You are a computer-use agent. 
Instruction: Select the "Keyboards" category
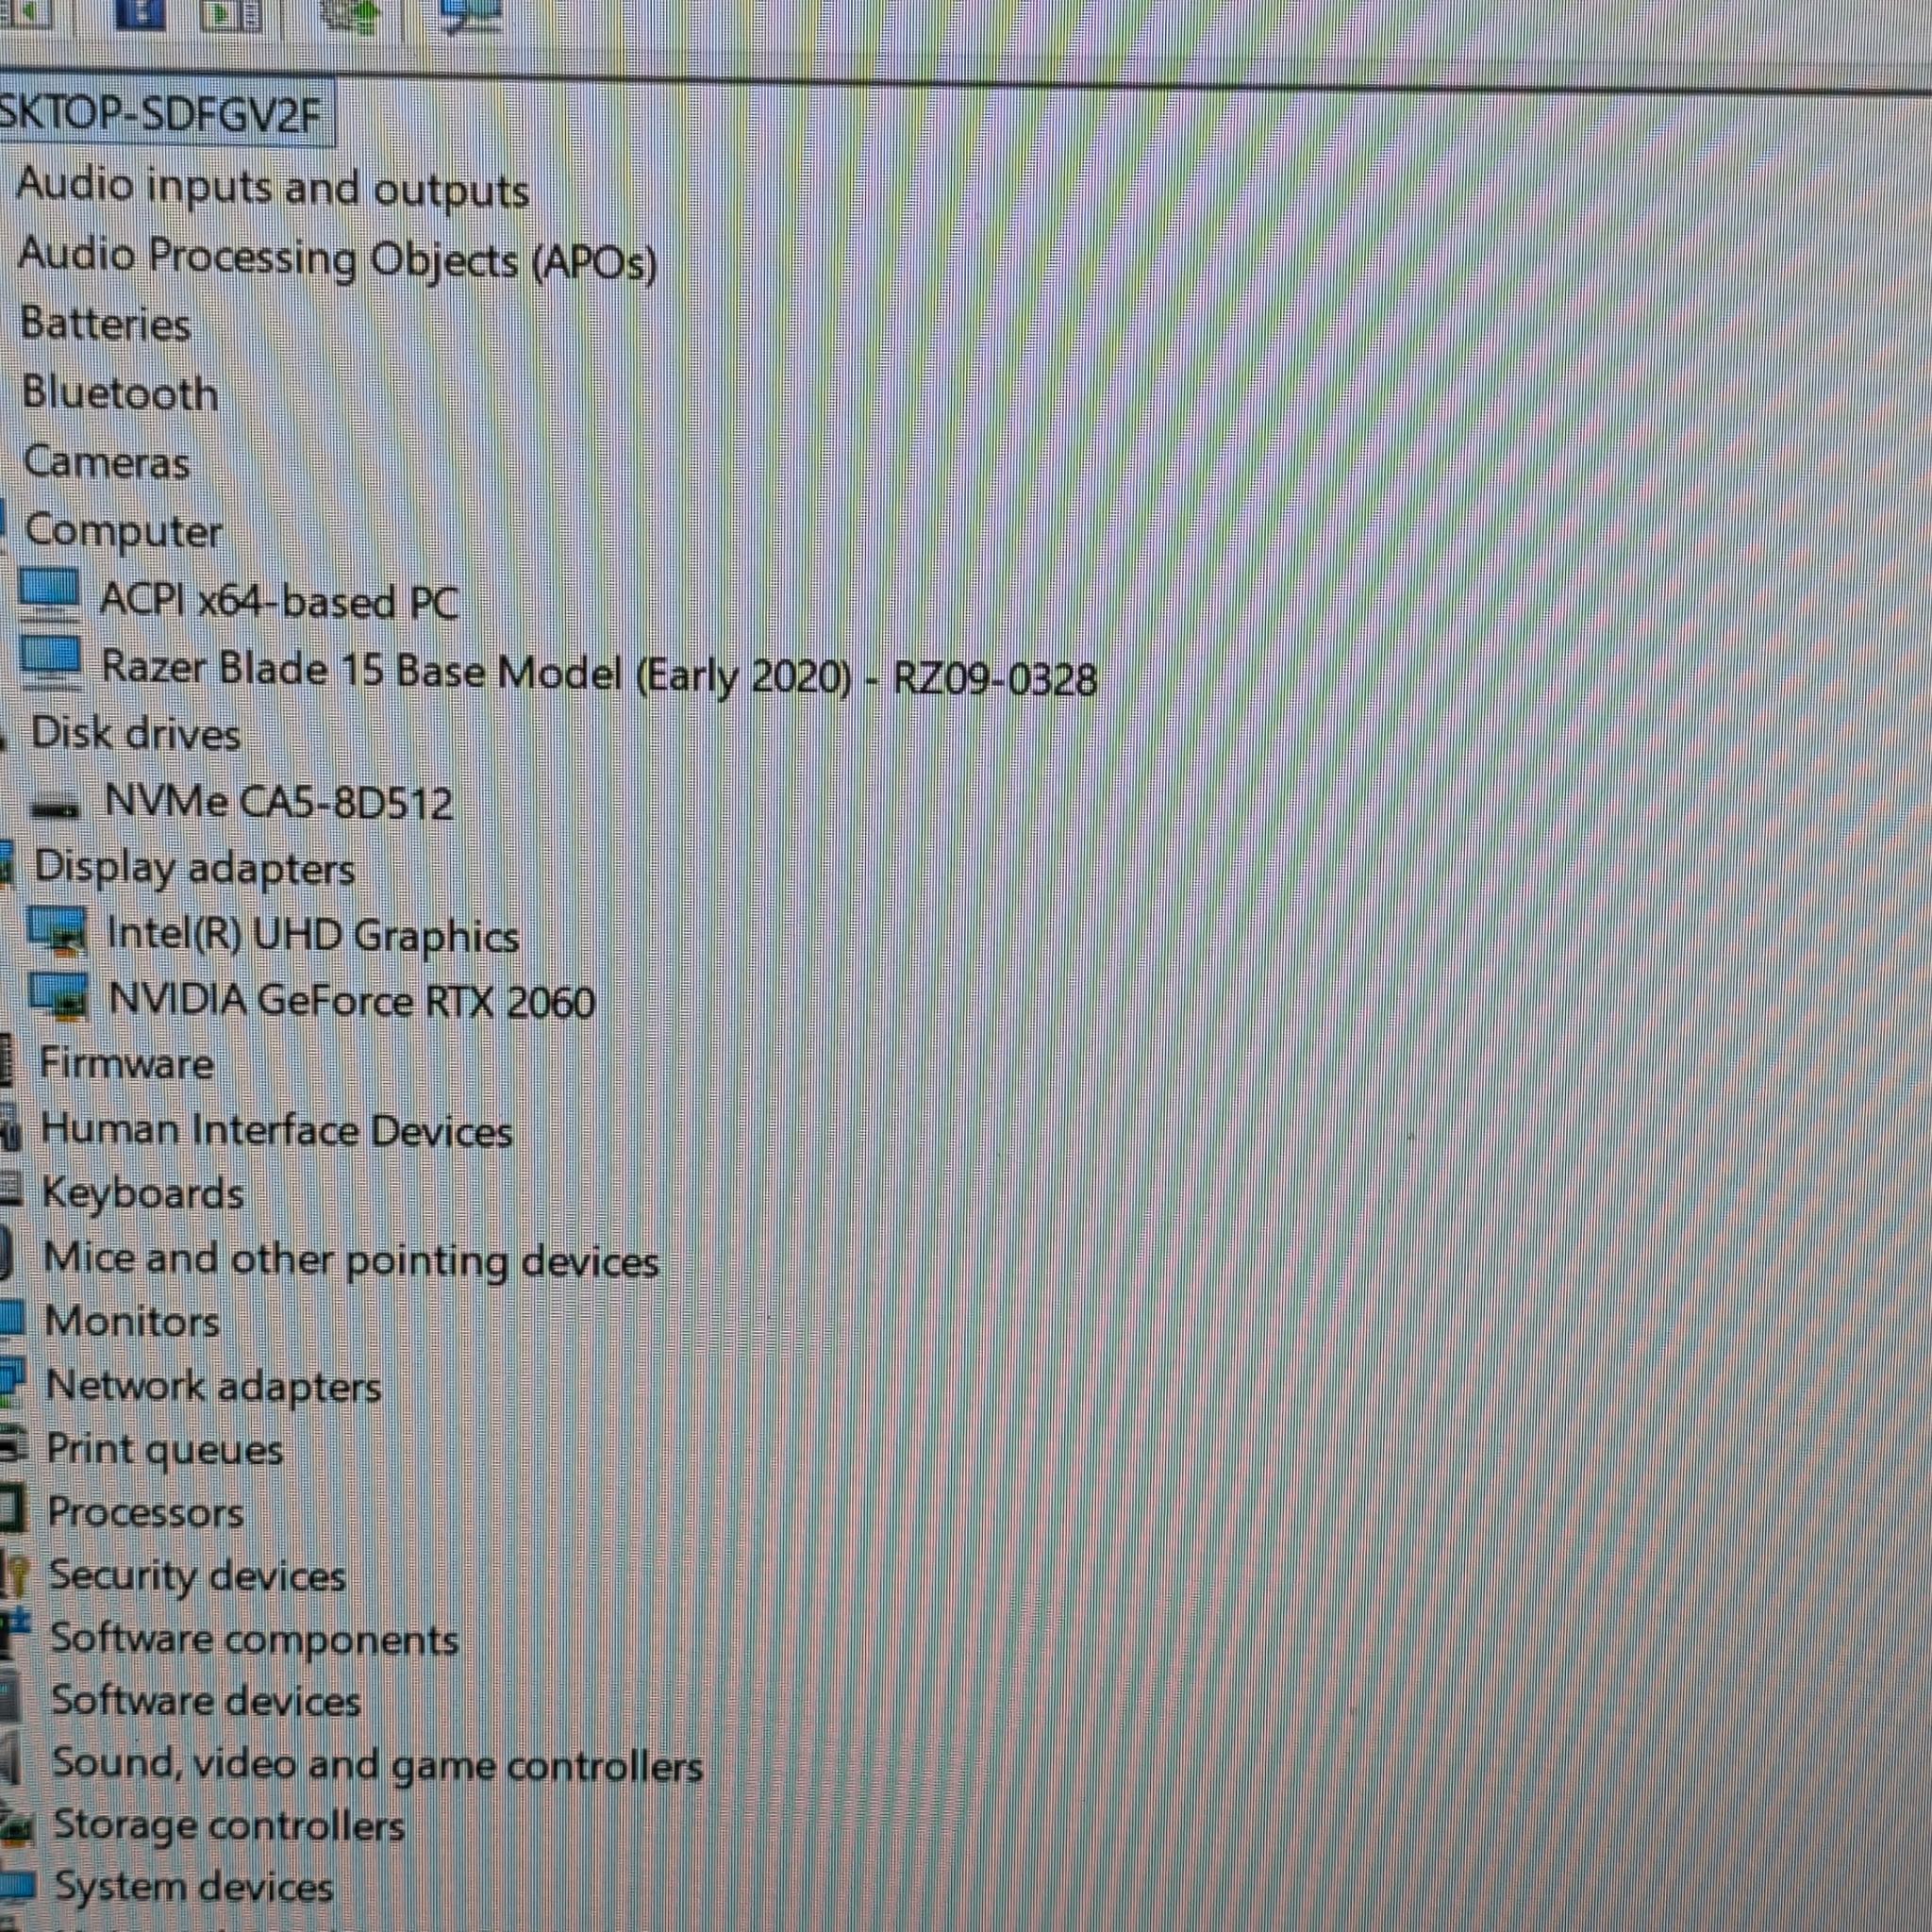click(142, 1193)
